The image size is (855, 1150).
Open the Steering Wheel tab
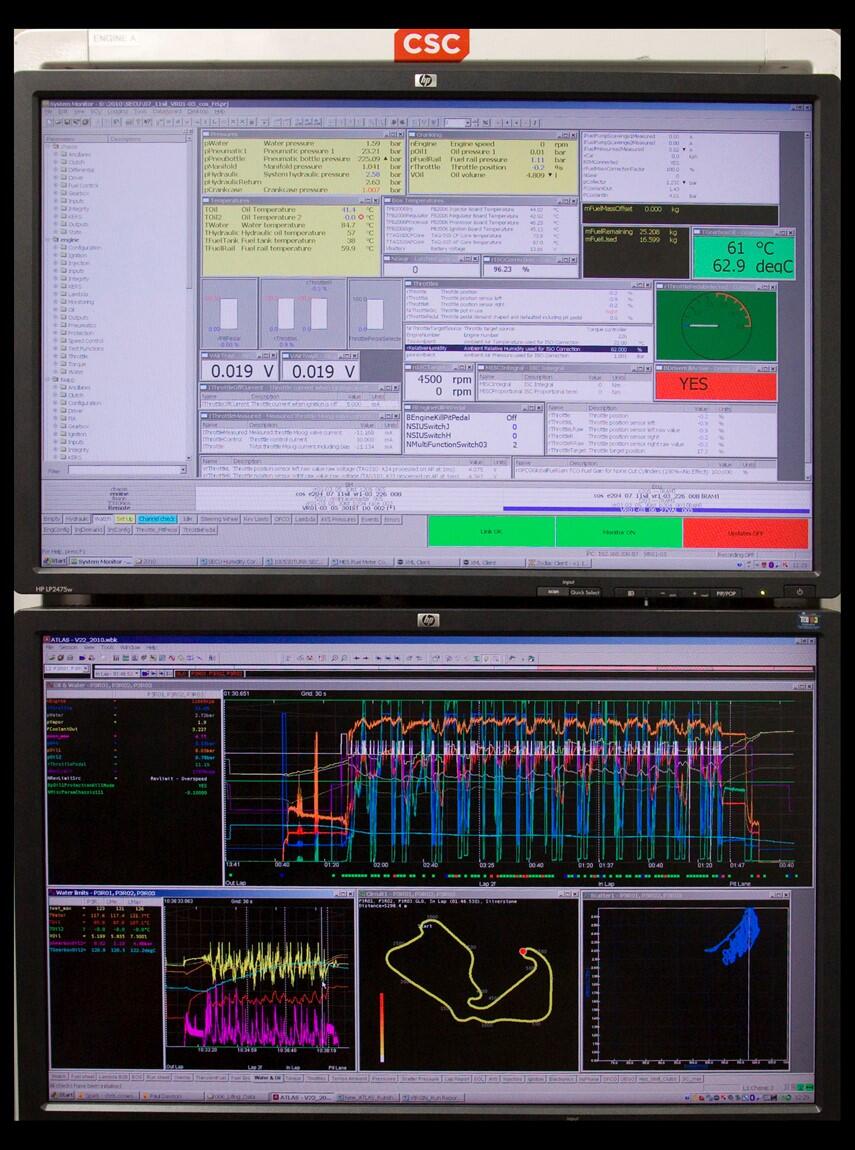220,519
